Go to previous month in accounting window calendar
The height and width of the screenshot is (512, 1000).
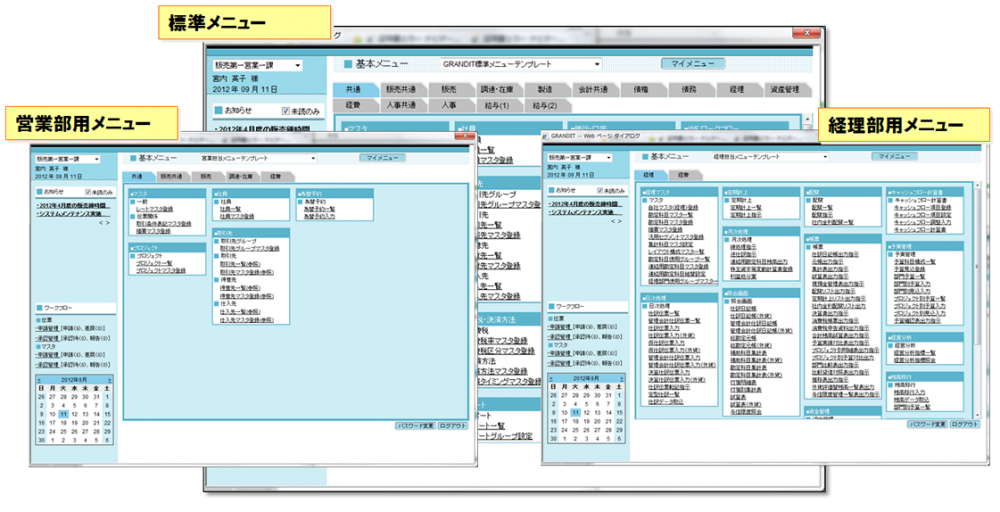[551, 379]
